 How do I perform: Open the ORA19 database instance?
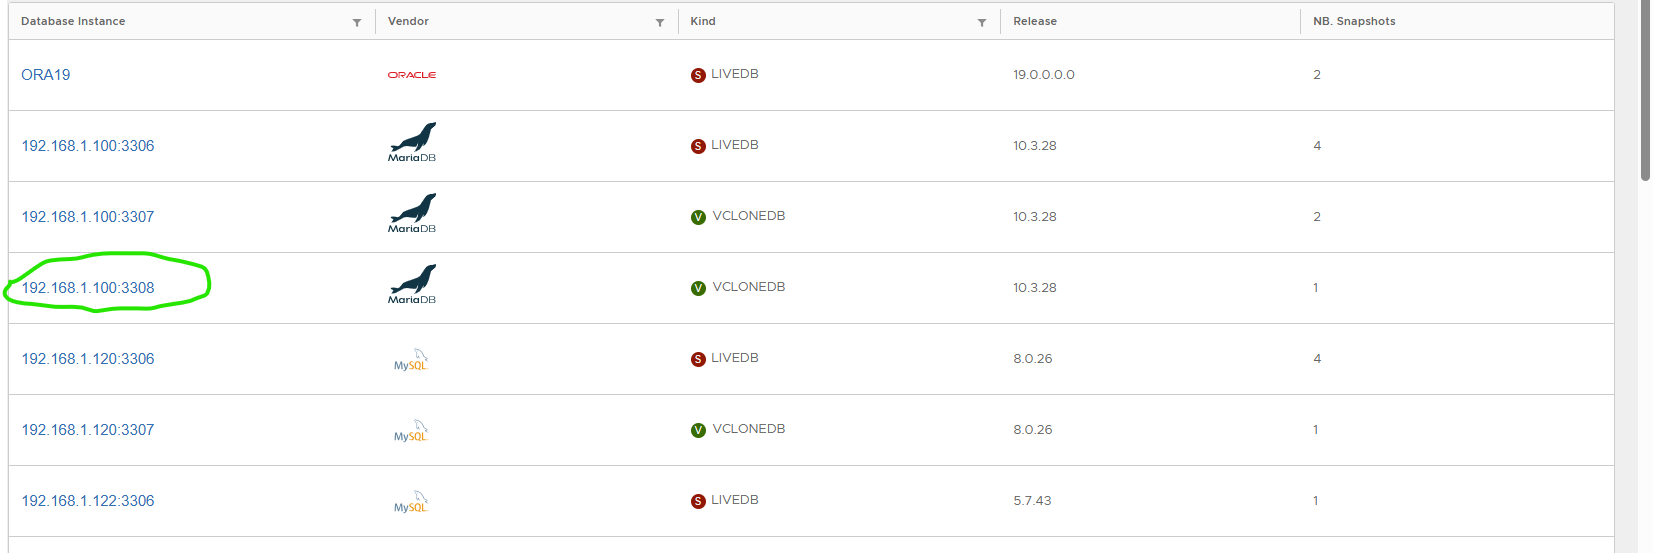click(x=46, y=75)
